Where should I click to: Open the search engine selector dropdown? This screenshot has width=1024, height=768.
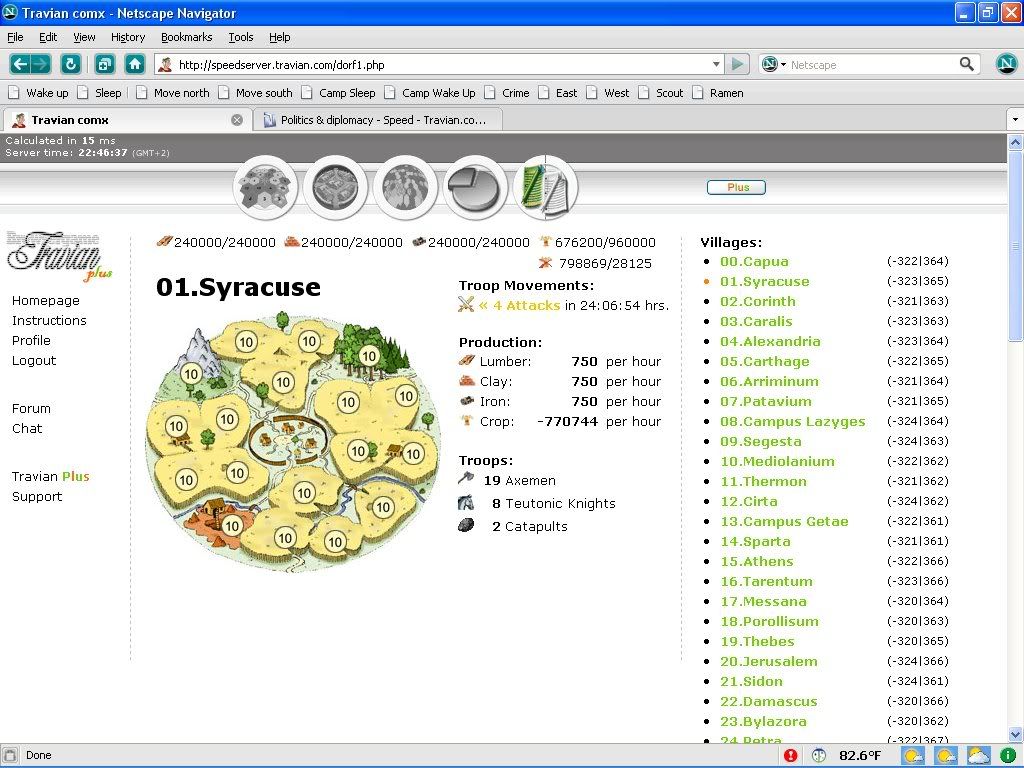(x=774, y=64)
